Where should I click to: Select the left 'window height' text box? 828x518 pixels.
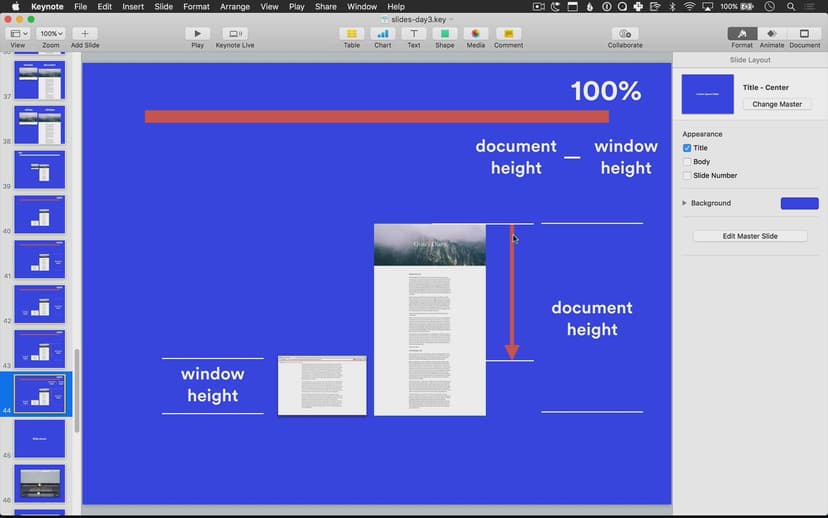(x=213, y=384)
